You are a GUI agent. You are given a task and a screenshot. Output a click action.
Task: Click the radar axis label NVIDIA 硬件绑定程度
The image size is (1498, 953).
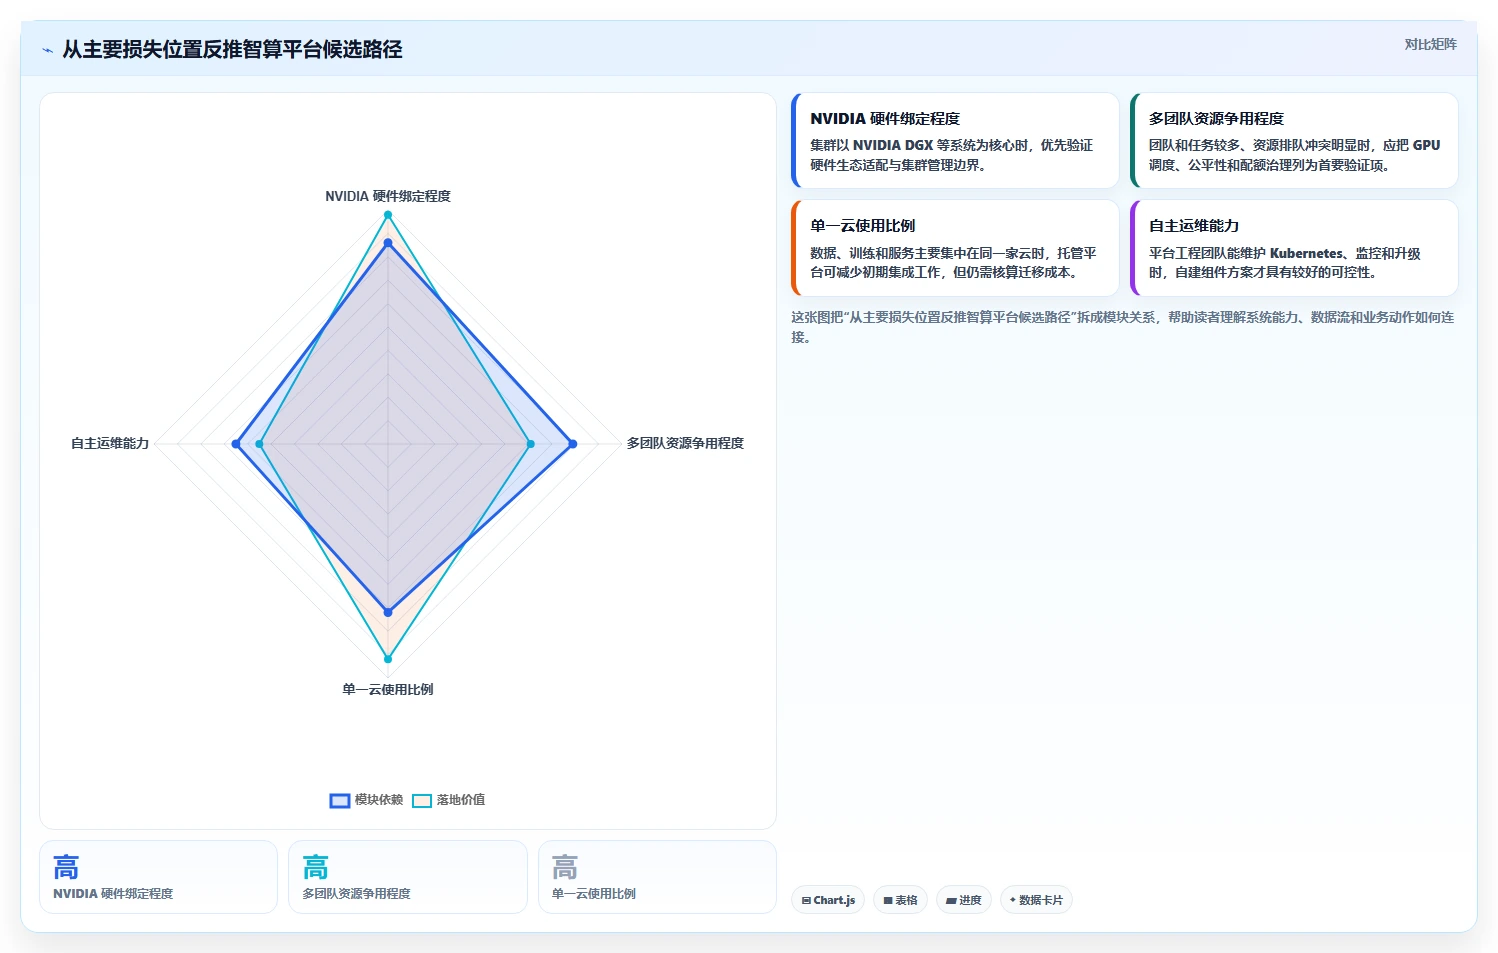click(x=388, y=196)
